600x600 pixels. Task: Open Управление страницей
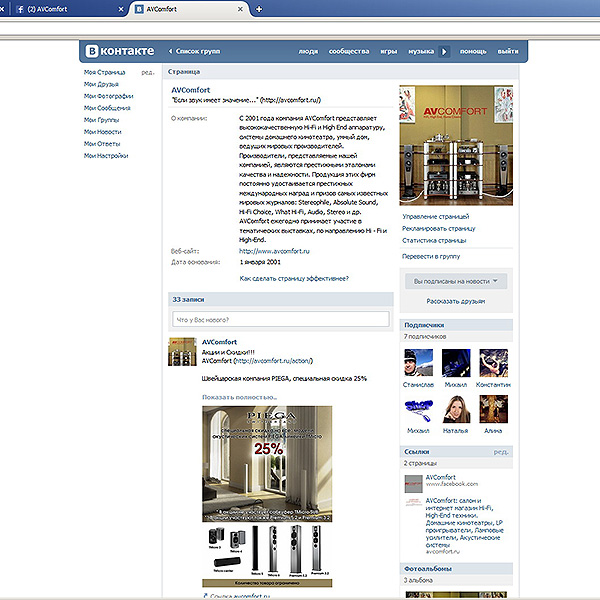pyautogui.click(x=435, y=217)
